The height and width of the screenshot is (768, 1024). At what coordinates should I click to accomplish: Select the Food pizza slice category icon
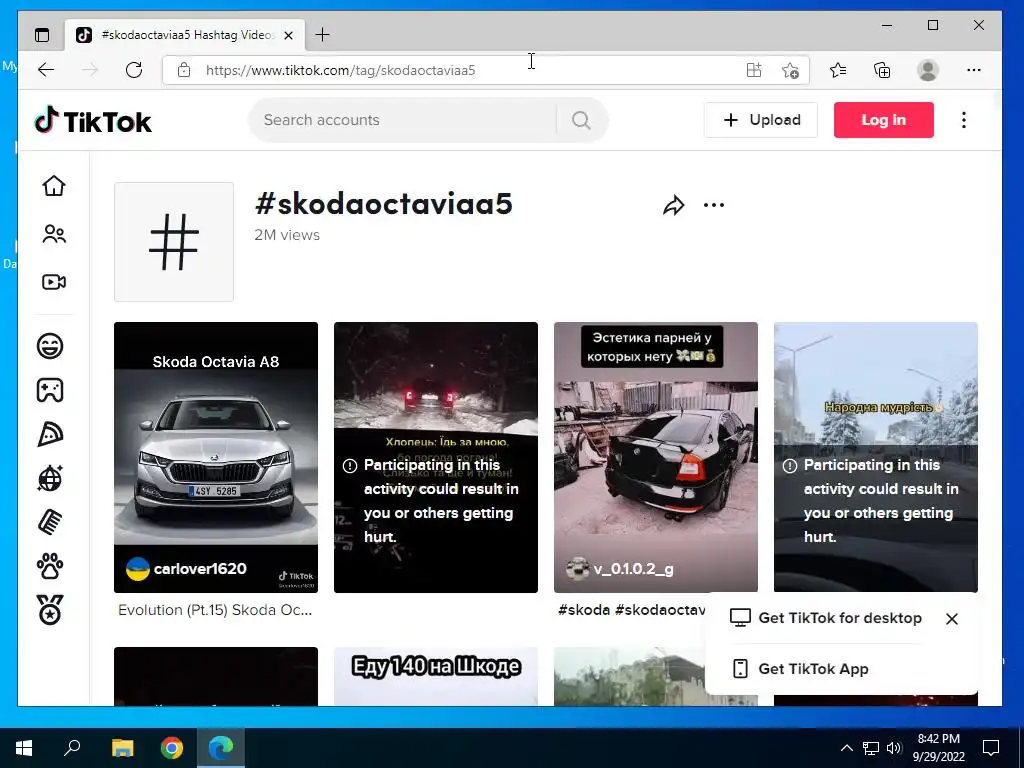coord(50,434)
